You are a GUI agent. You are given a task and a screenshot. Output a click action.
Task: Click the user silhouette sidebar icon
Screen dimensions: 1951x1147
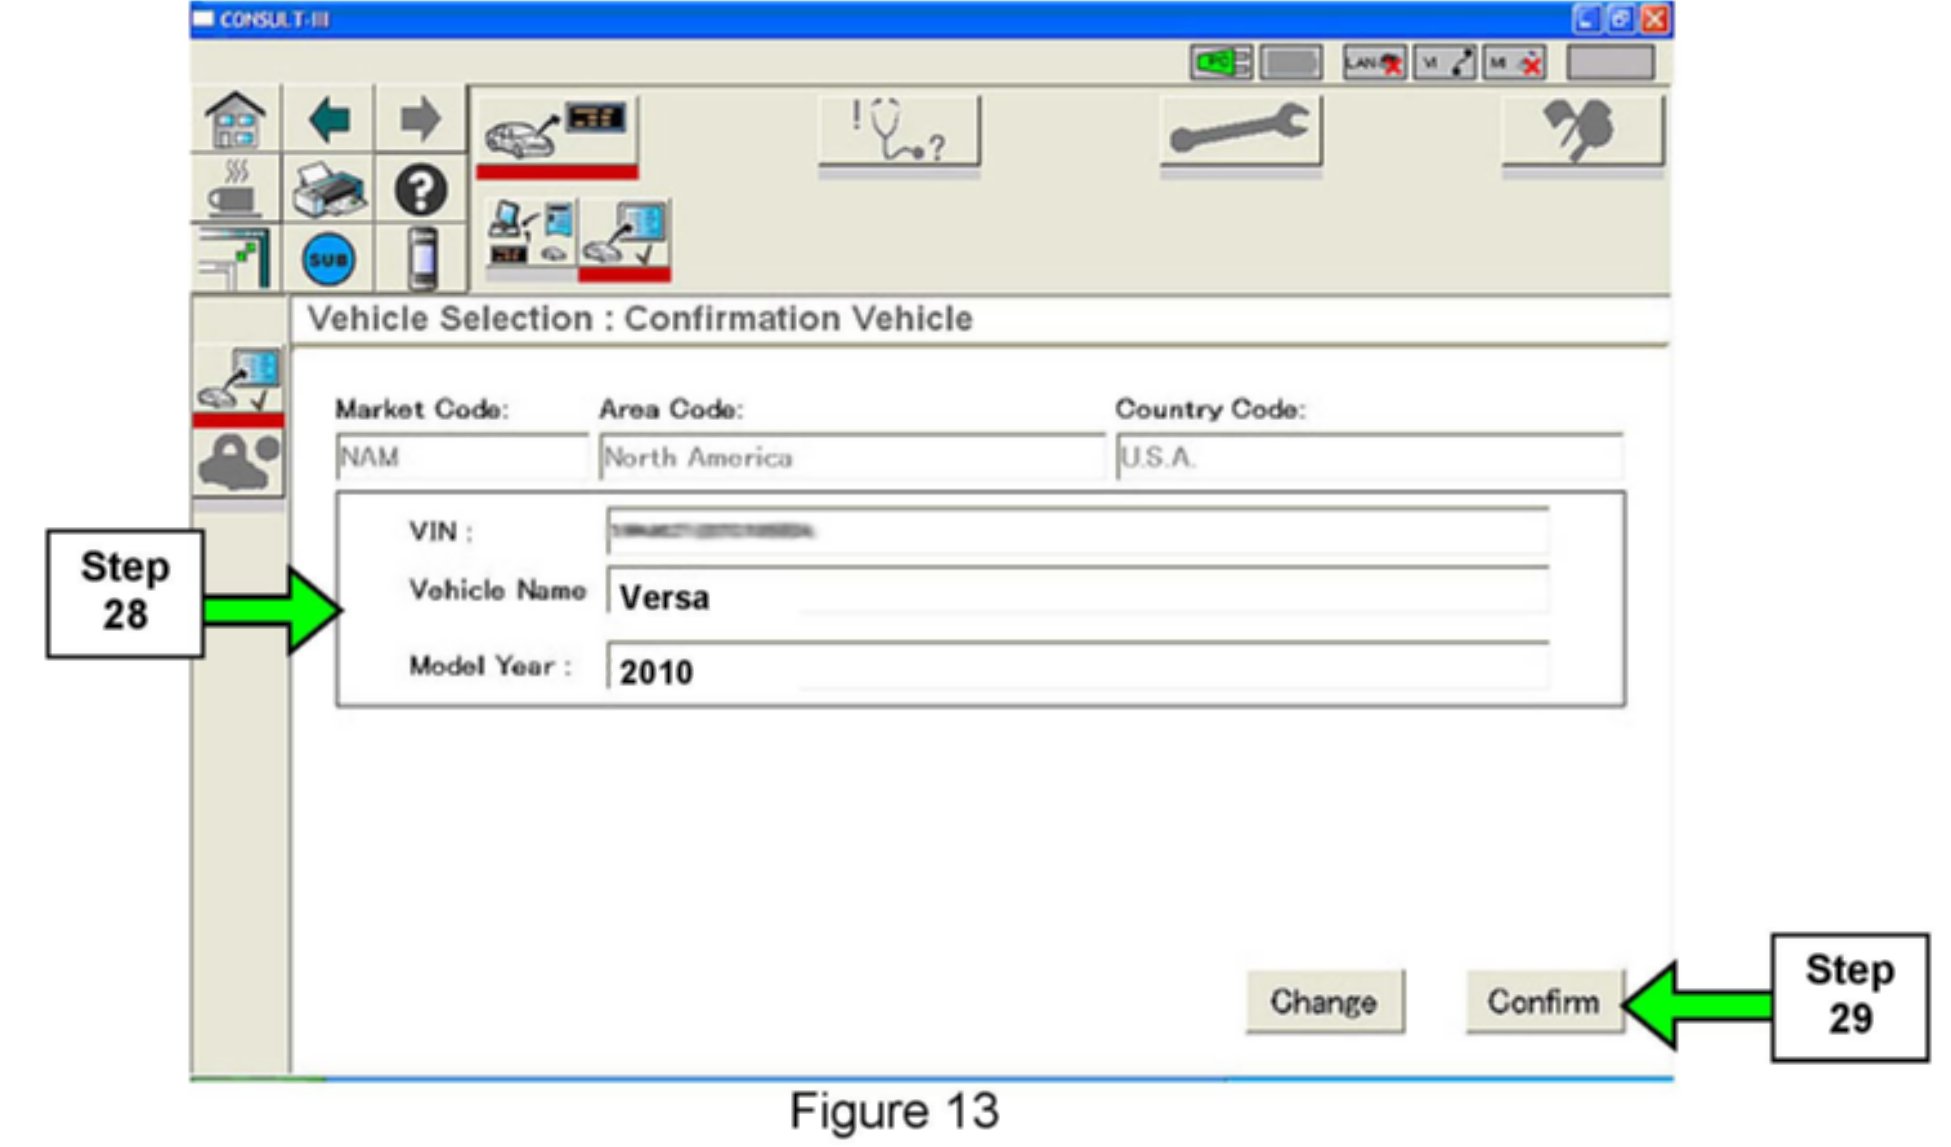tap(239, 463)
